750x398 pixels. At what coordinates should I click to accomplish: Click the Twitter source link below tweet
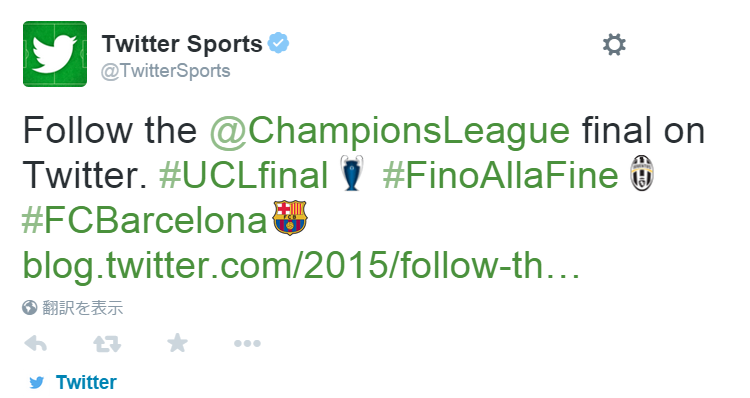click(86, 382)
